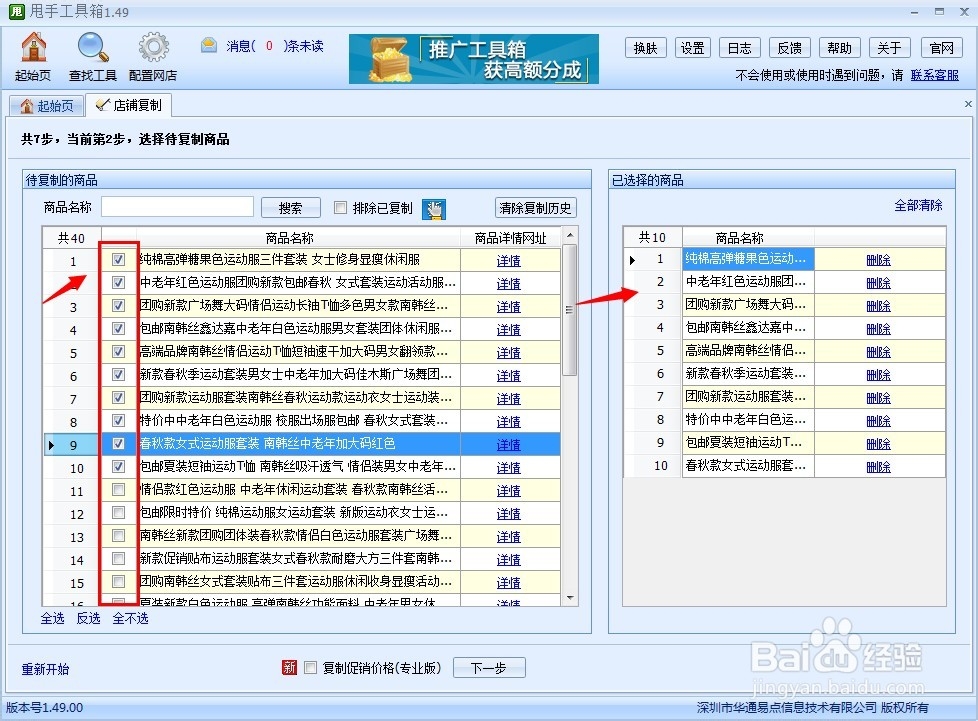Open the 查找工具 magnifier icon

pyautogui.click(x=93, y=57)
